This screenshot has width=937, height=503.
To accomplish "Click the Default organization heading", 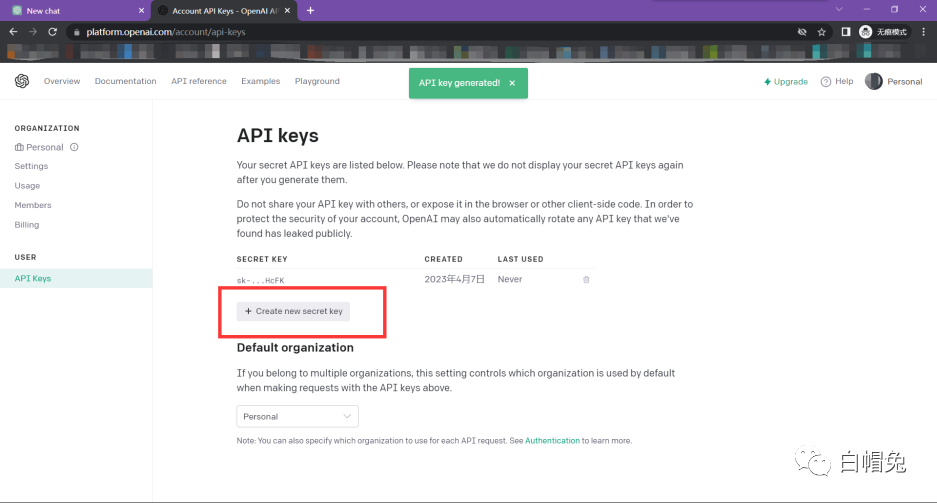I will point(295,348).
